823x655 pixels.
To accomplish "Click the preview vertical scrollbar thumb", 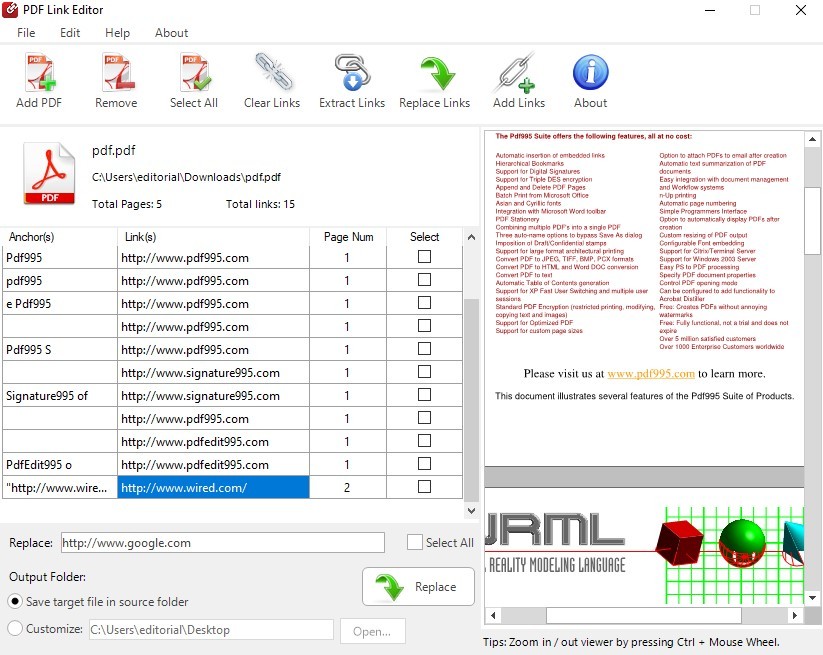I will [813, 221].
